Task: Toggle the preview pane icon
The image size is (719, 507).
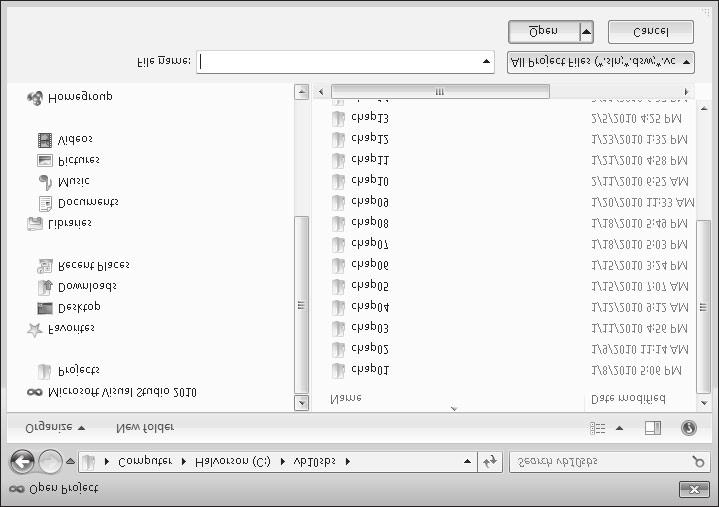Action: (653, 428)
